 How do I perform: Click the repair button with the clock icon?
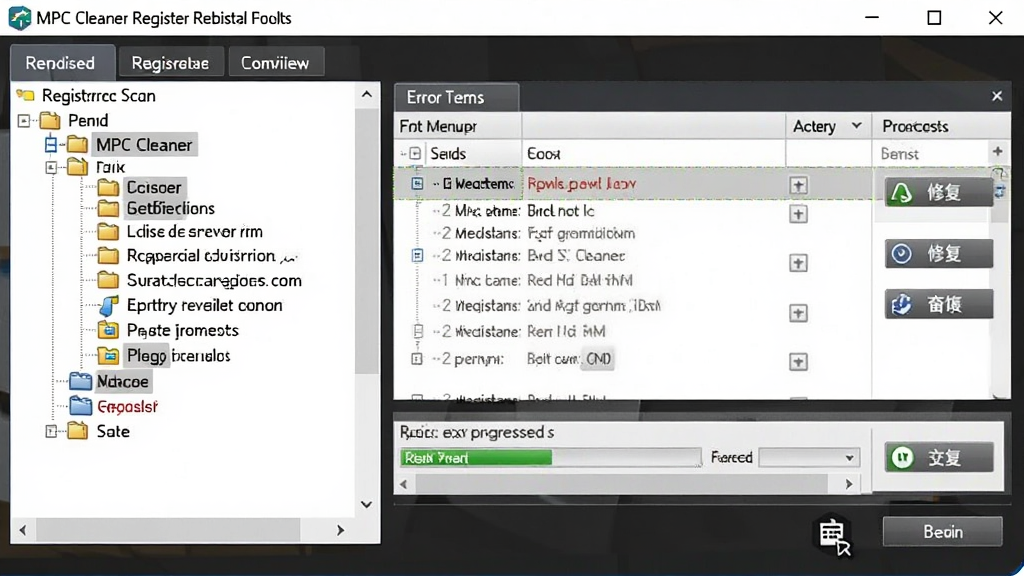coord(938,253)
